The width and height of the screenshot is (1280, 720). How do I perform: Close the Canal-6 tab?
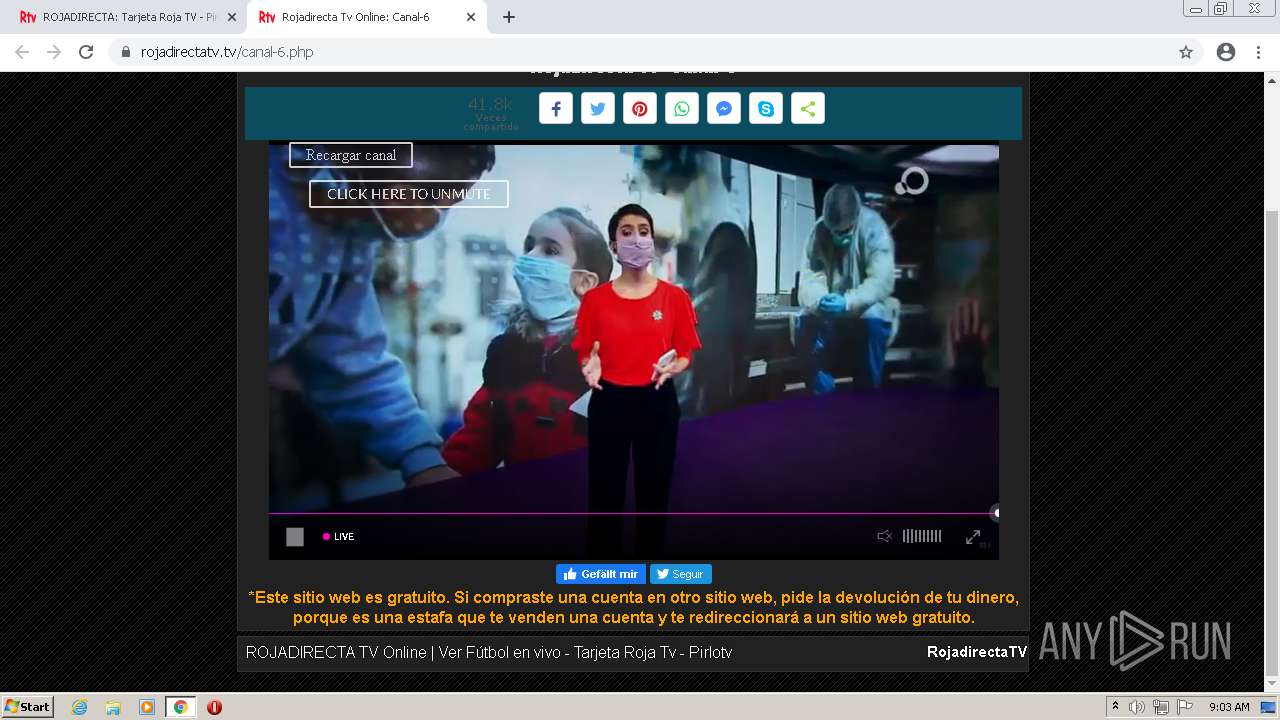coord(471,17)
